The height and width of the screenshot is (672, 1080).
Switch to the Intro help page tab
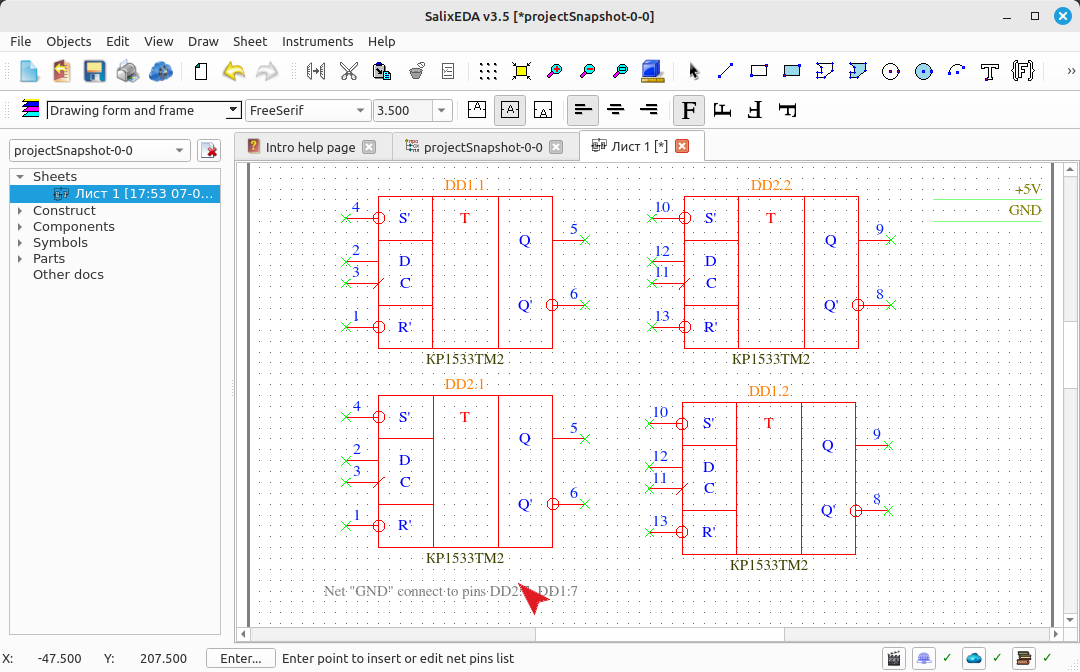coord(311,147)
